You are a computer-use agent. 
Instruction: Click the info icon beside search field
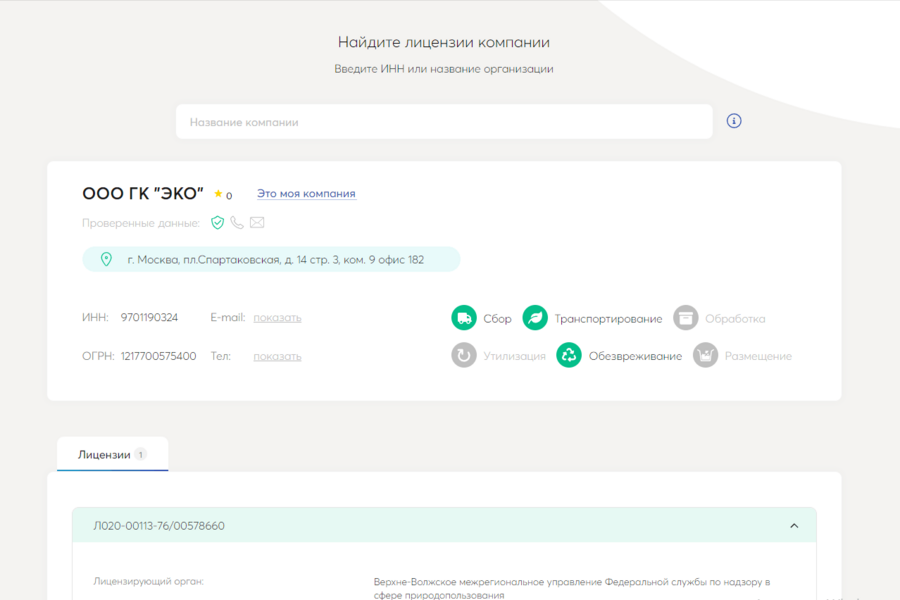pyautogui.click(x=734, y=121)
